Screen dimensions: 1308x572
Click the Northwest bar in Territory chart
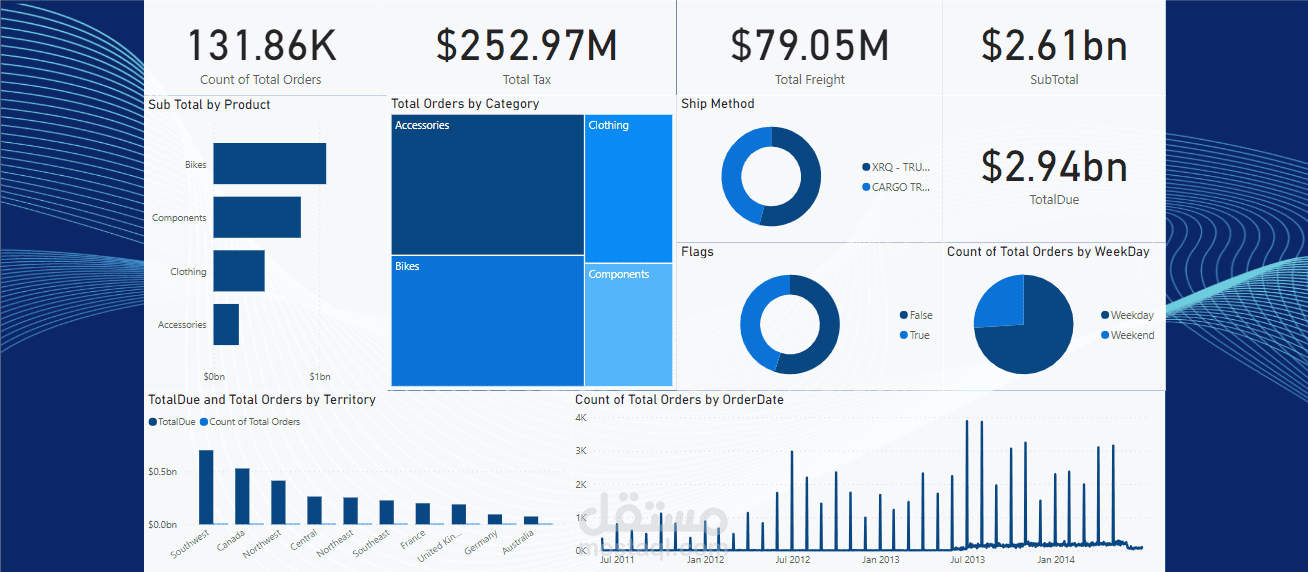tap(278, 502)
